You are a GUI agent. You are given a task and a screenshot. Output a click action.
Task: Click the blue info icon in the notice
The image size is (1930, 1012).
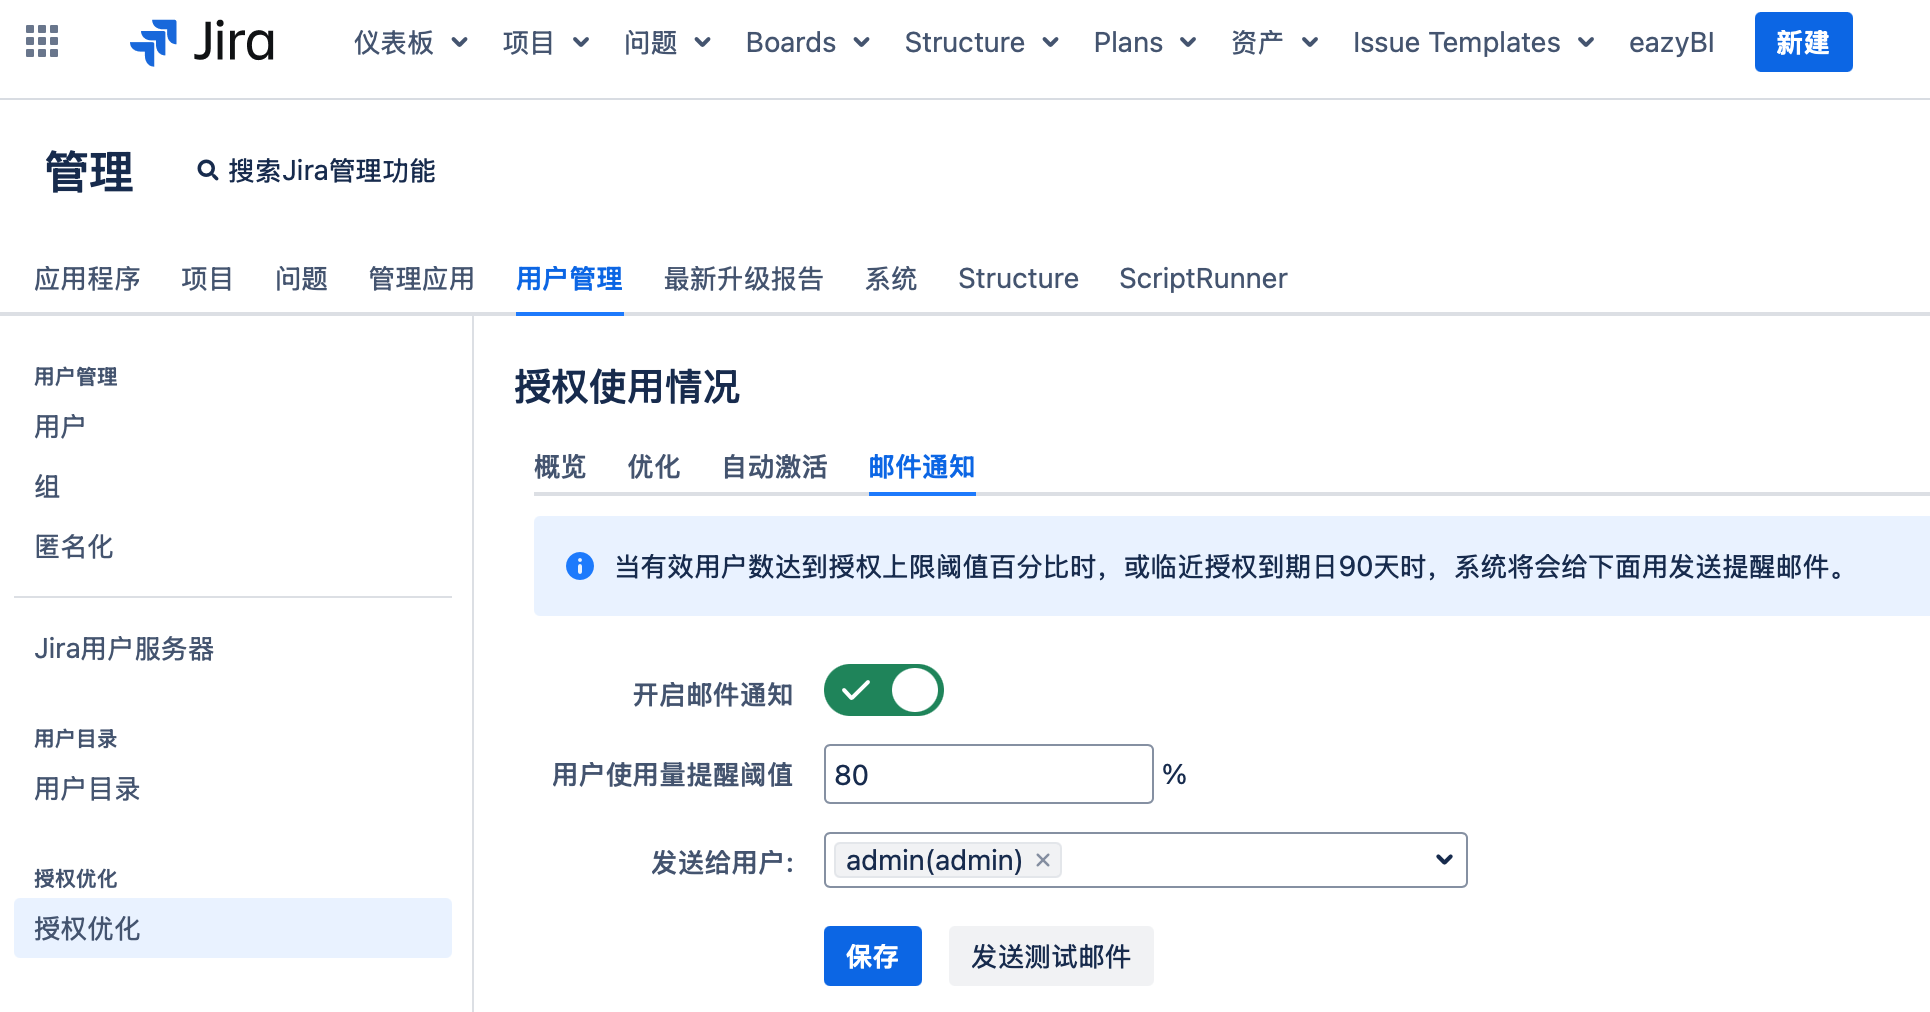(x=580, y=567)
